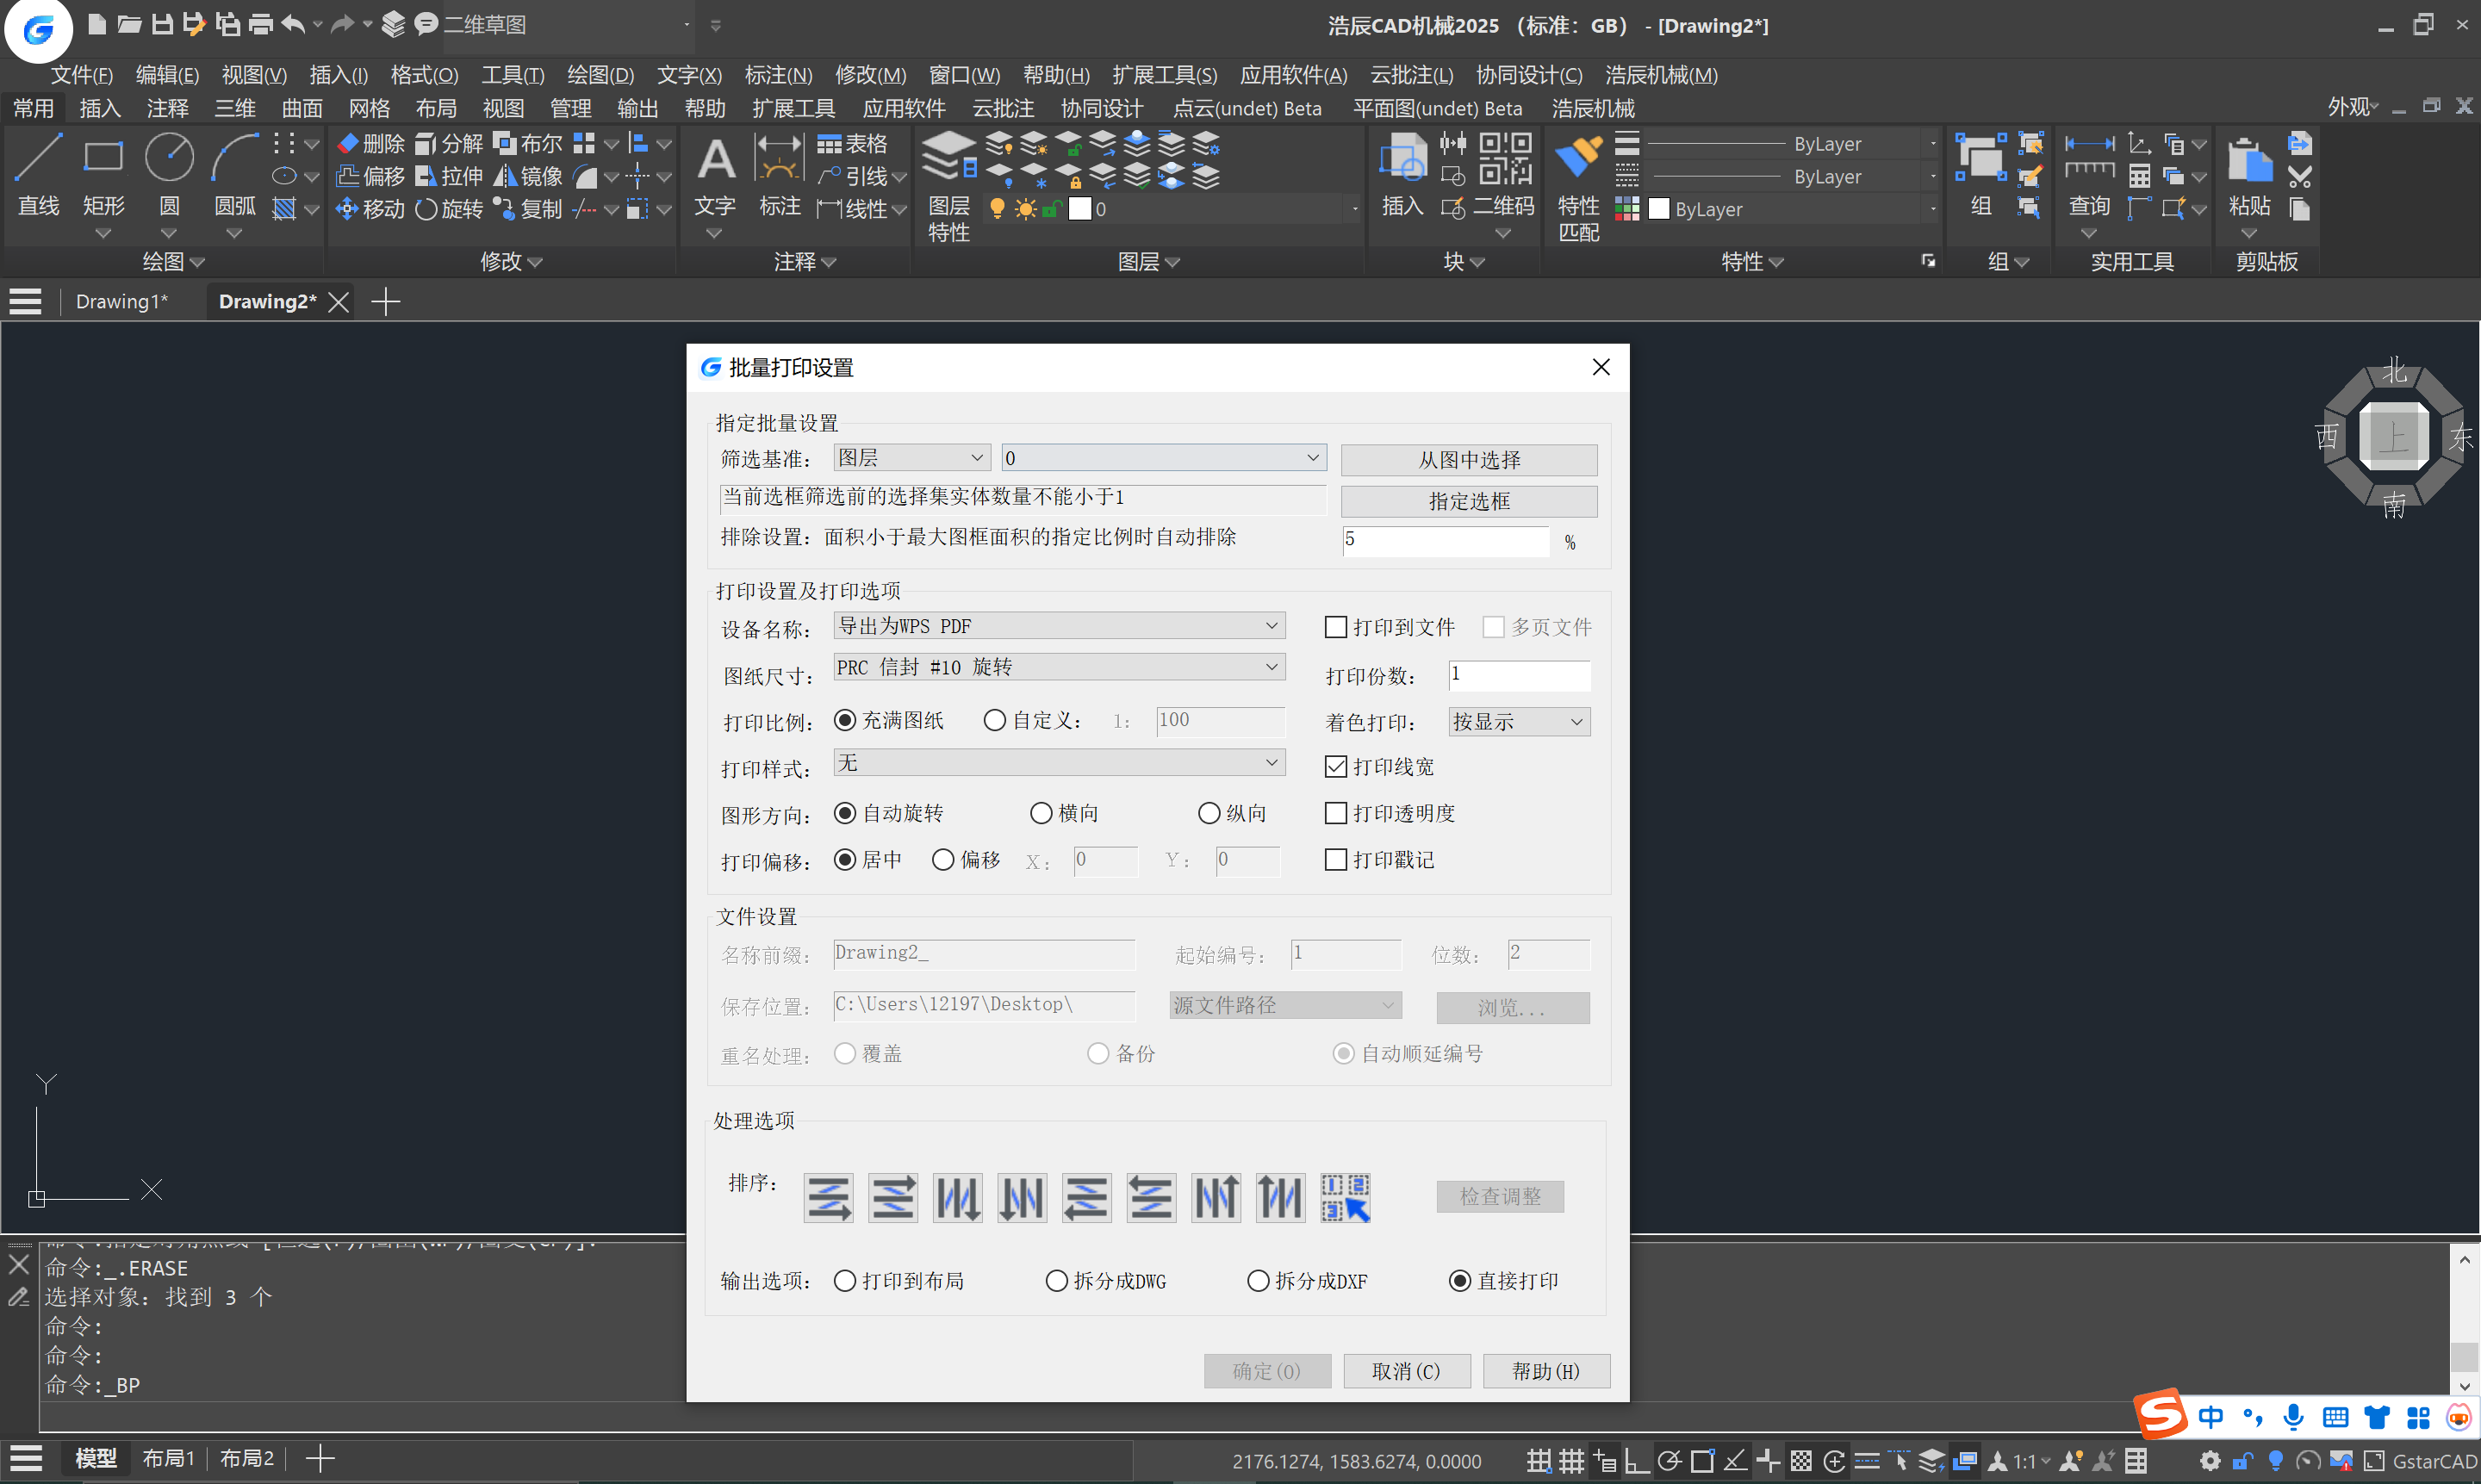Click the first sort order icon in 排序

click(x=828, y=1197)
